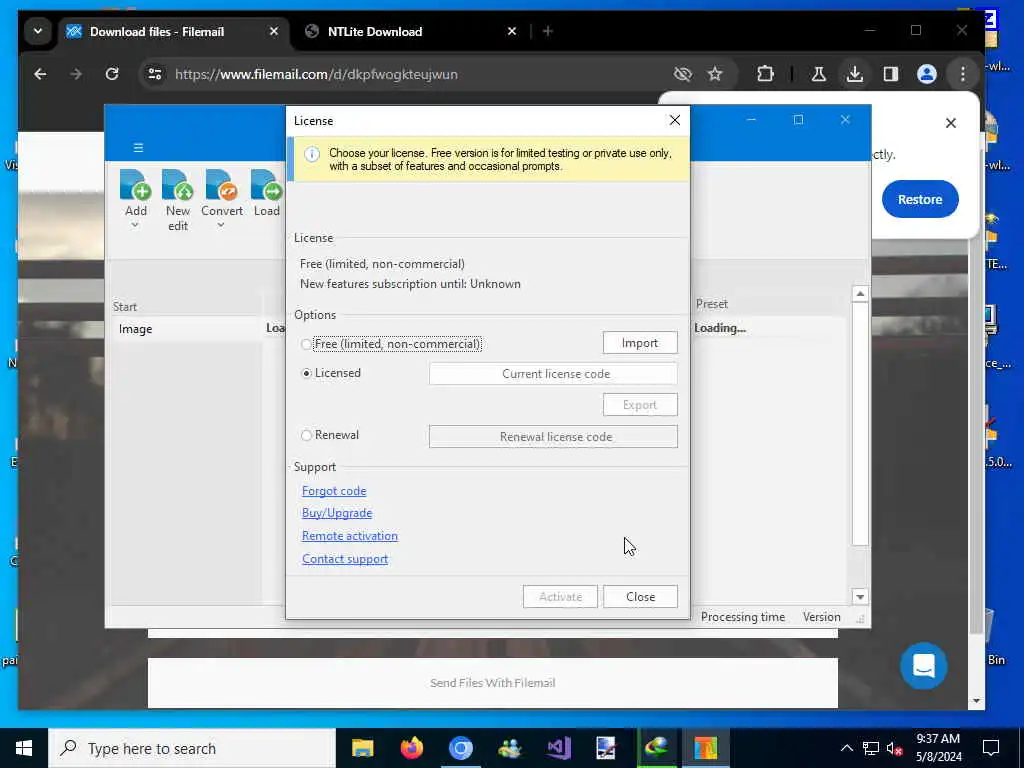Click the Close button in License dialog
The height and width of the screenshot is (768, 1024).
click(641, 596)
